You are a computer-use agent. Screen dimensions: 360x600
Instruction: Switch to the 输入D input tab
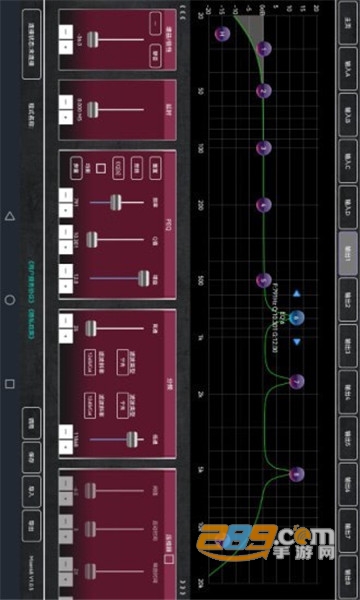[348, 206]
